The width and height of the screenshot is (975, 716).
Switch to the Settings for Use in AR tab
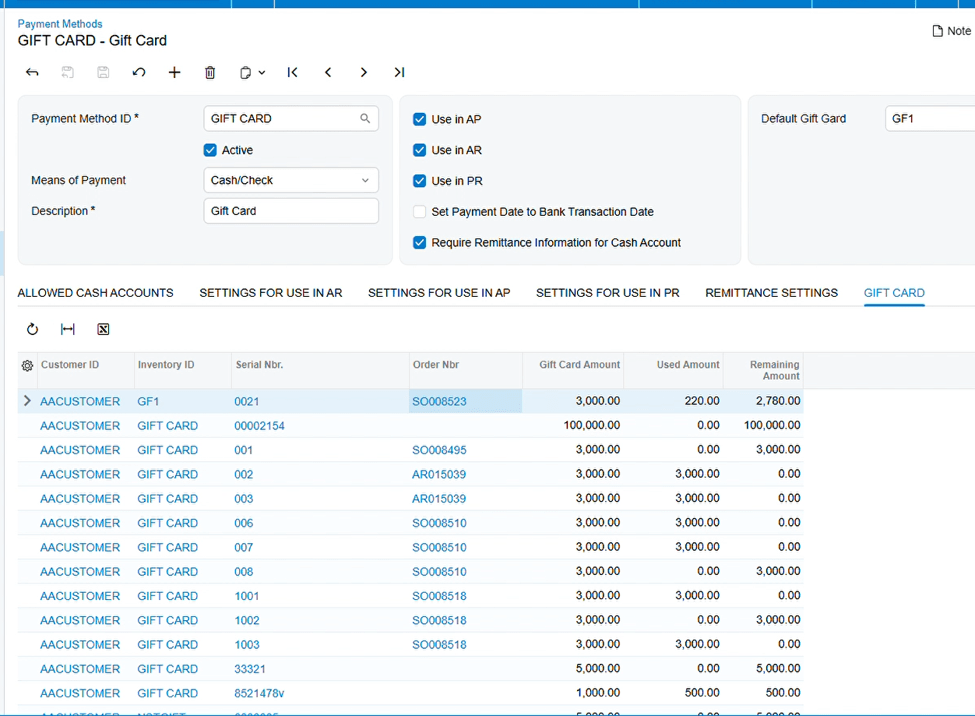click(270, 293)
